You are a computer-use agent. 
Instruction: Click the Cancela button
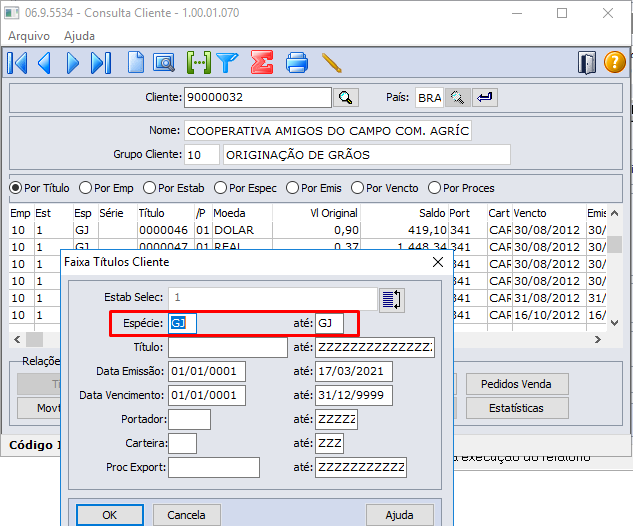tap(187, 515)
